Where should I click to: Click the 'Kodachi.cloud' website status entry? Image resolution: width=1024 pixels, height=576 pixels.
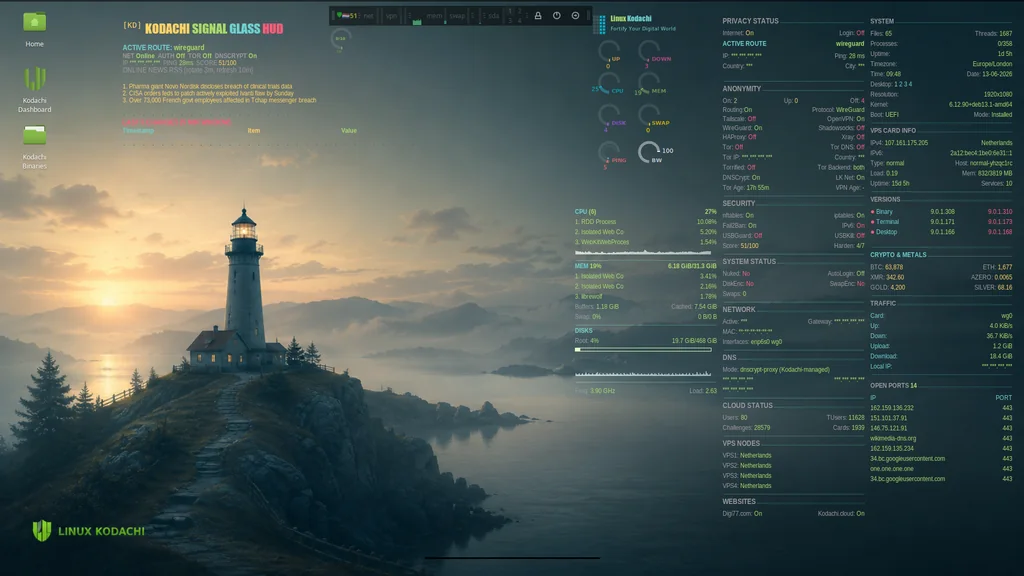click(841, 513)
